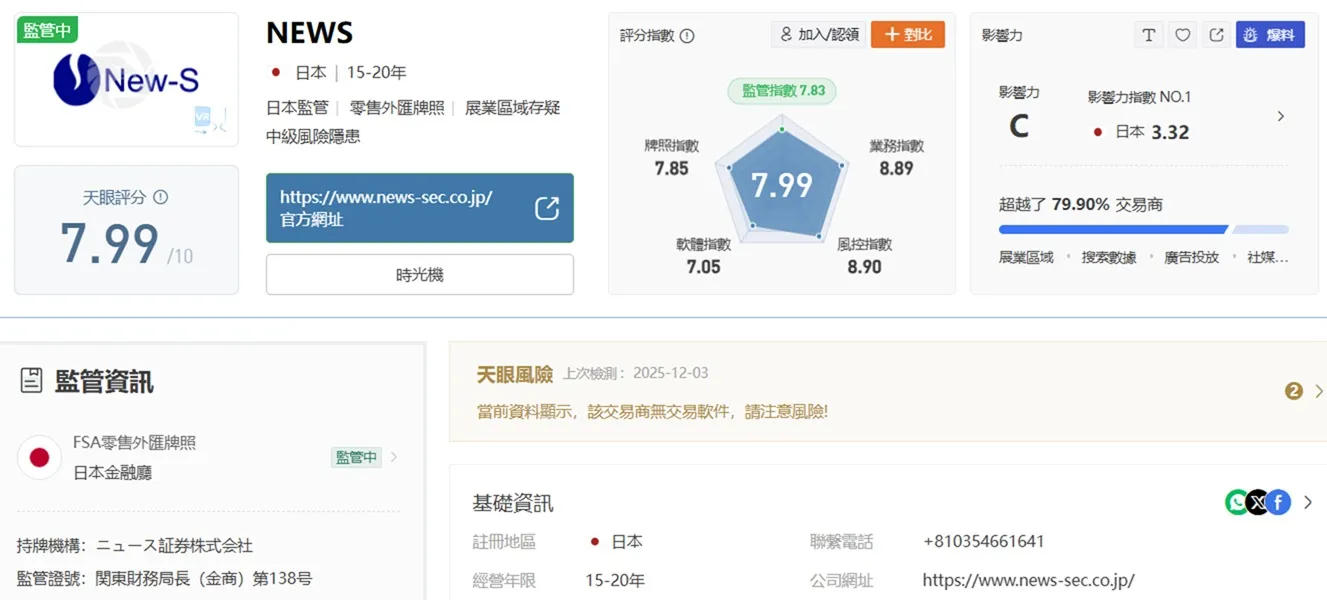Viewport: 1327px width, 600px height.
Task: Click 廣告投放 under progress bar
Action: click(1191, 257)
